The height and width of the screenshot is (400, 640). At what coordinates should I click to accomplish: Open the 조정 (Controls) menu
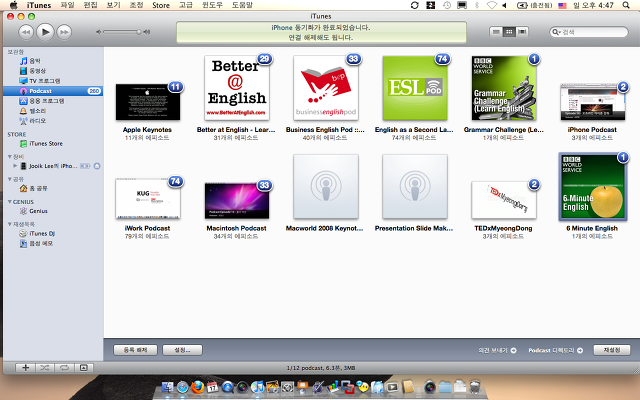[x=136, y=5]
